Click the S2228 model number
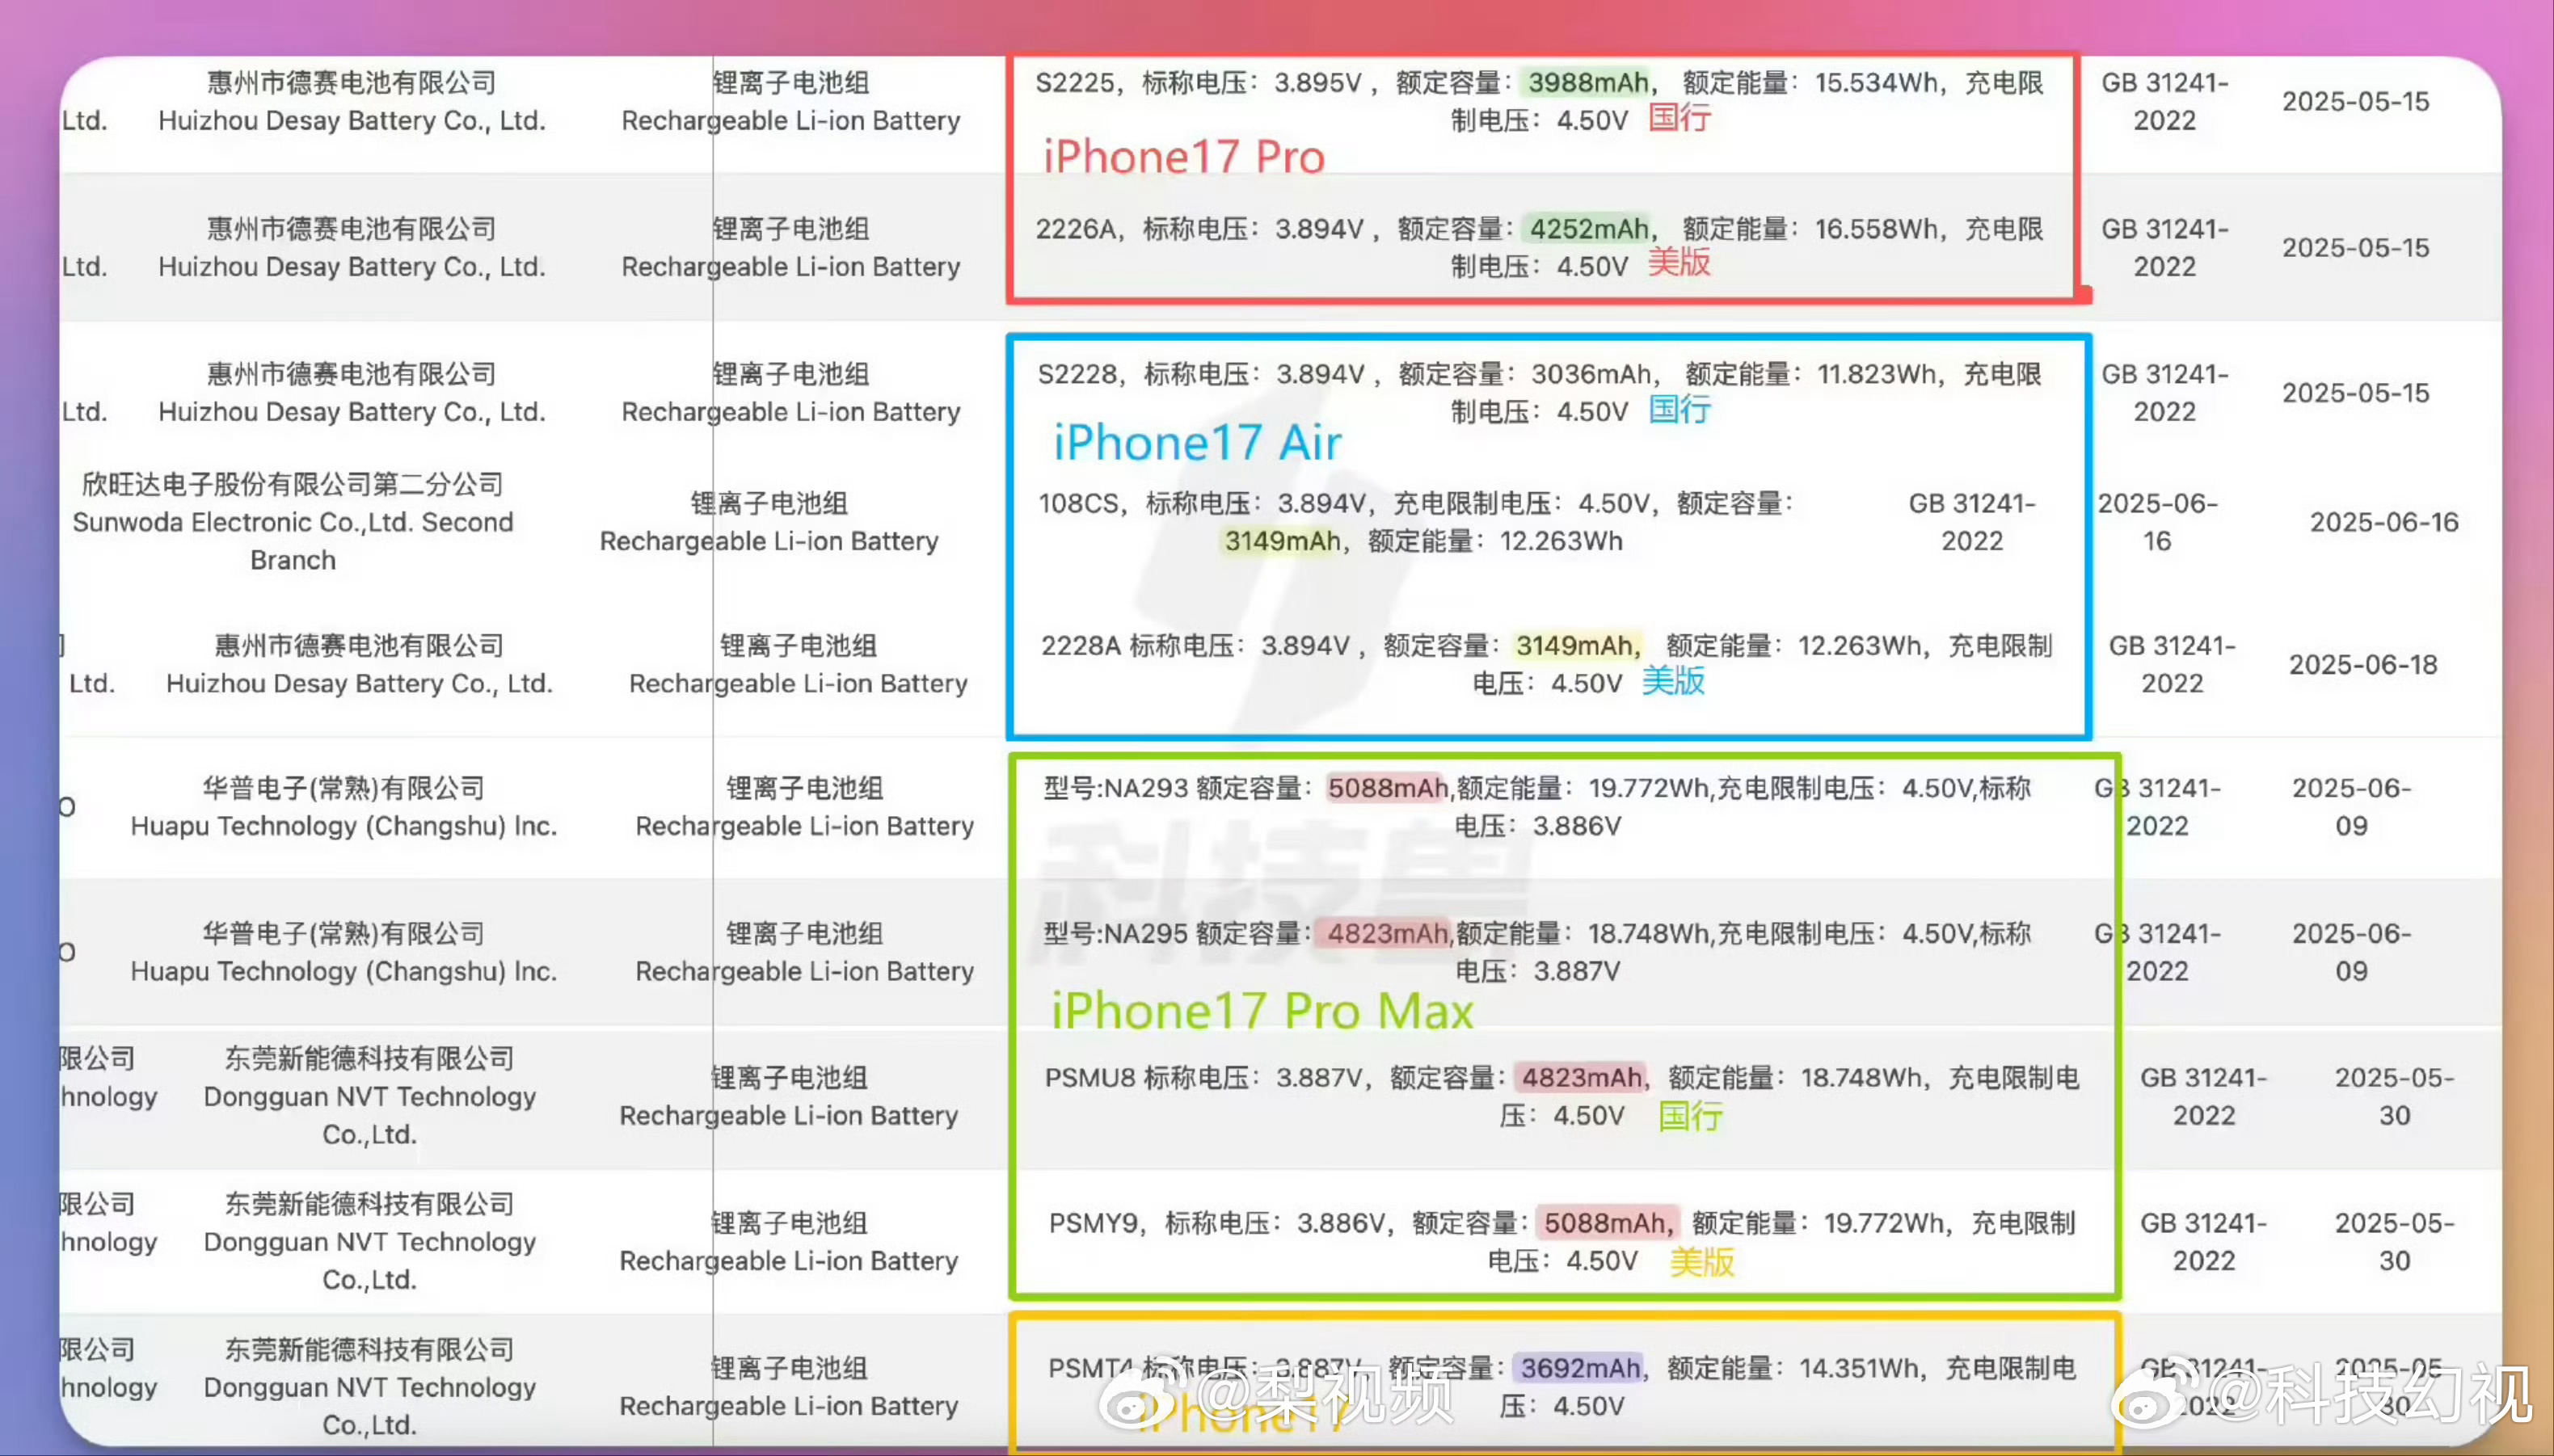This screenshot has width=2554, height=1456. [x=1077, y=374]
